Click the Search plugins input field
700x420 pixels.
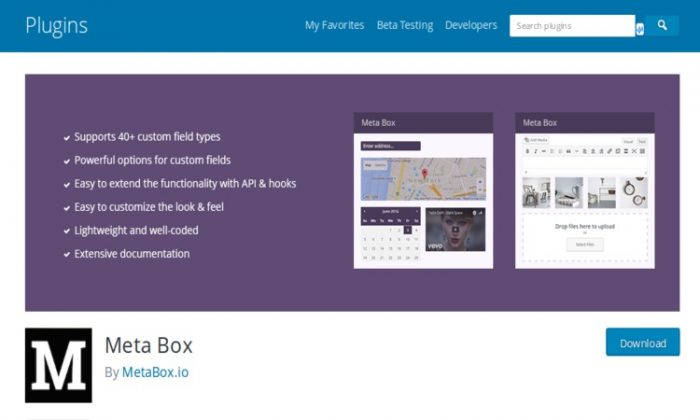572,26
